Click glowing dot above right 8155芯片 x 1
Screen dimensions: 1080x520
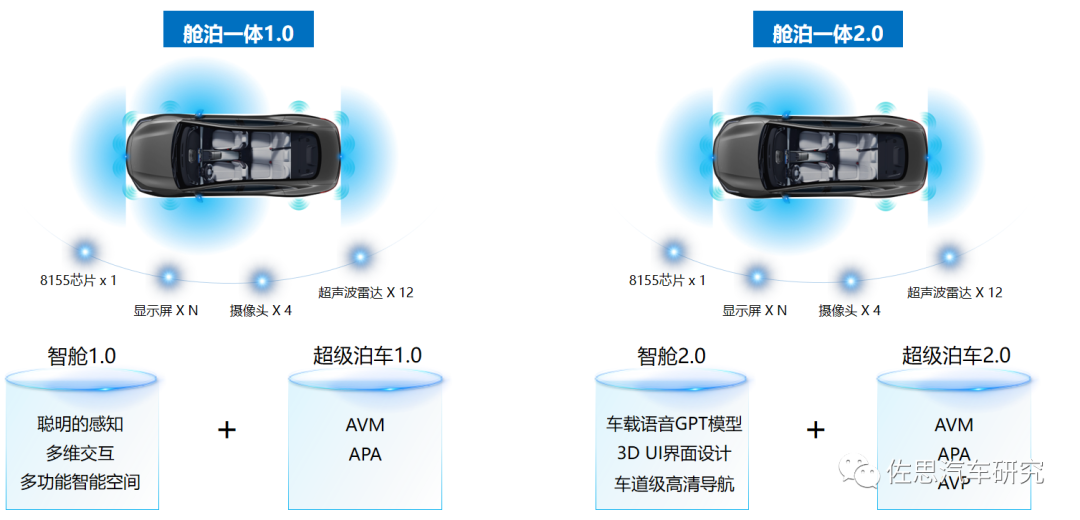point(674,252)
